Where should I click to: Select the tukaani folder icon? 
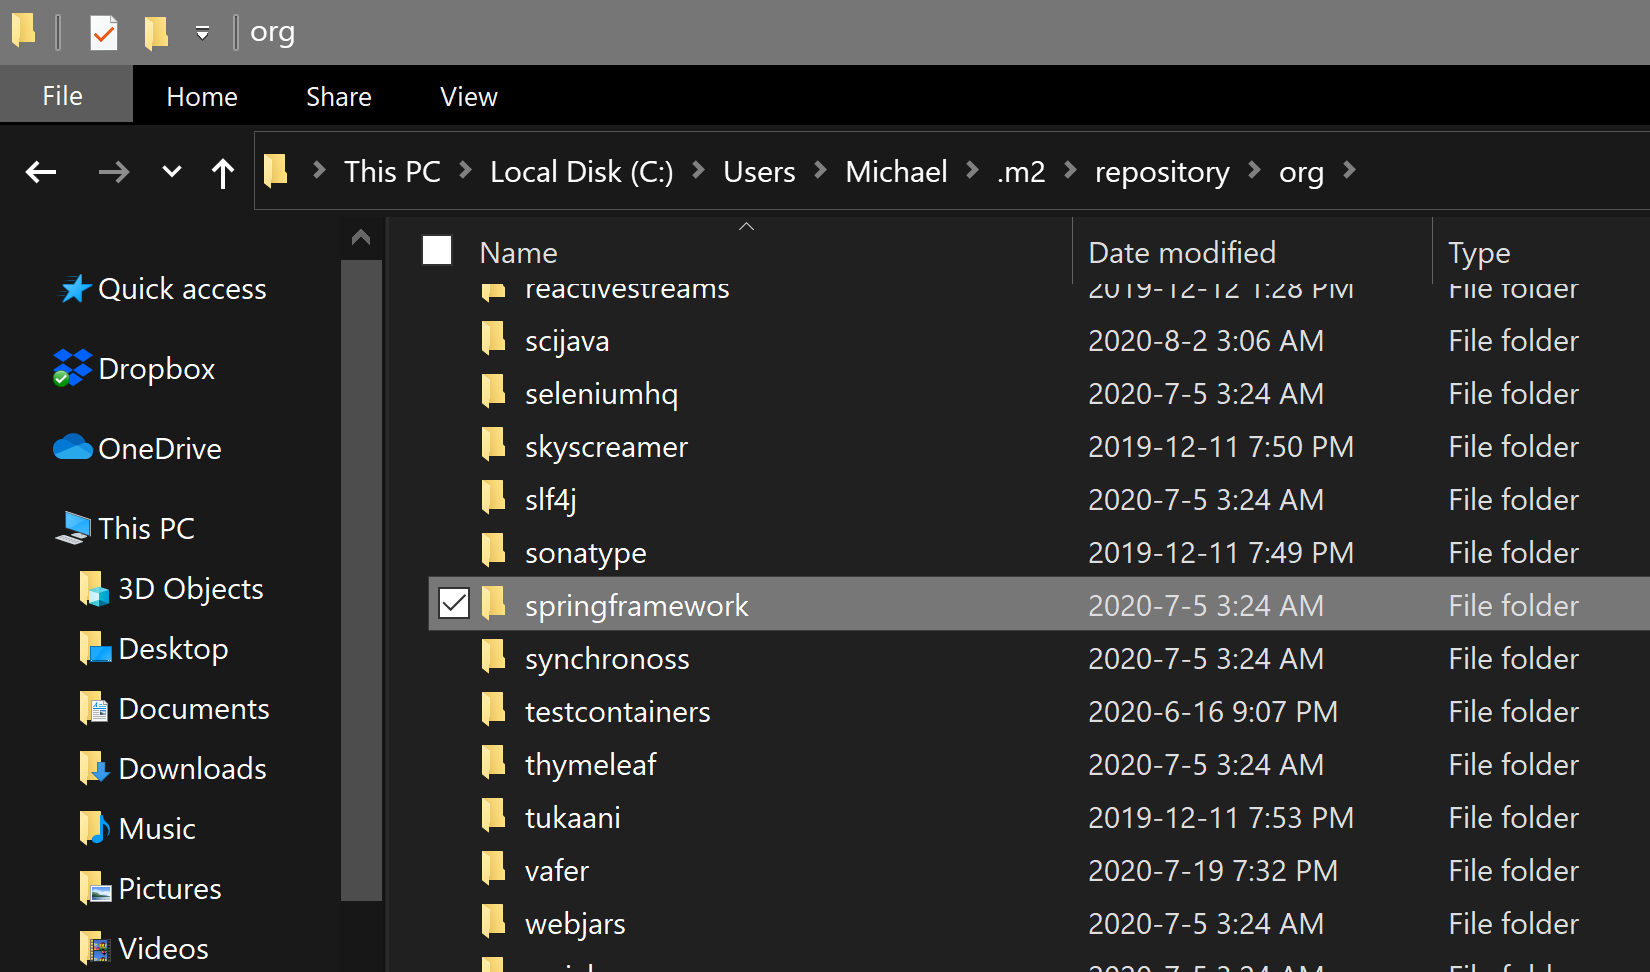pyautogui.click(x=494, y=815)
